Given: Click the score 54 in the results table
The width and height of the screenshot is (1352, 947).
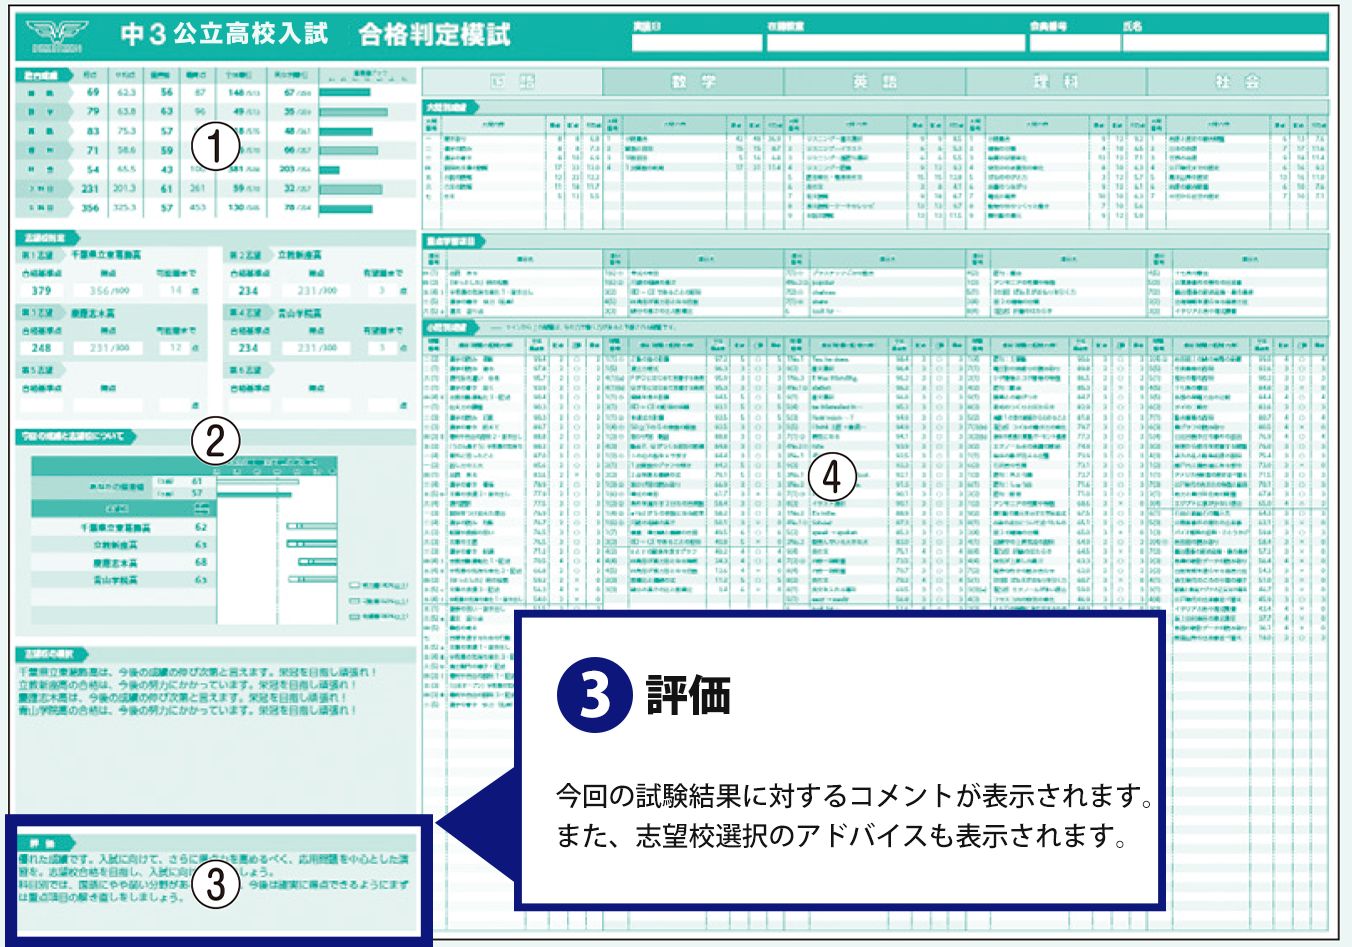Looking at the screenshot, I should 93,169.
